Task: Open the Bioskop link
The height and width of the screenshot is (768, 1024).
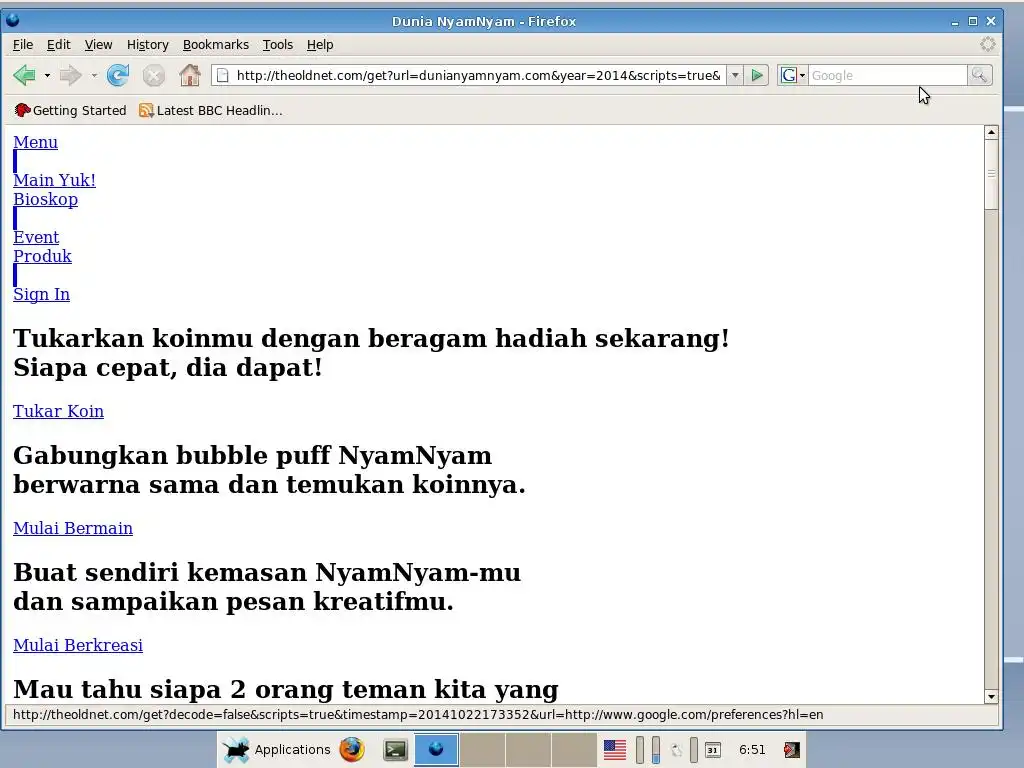Action: point(45,199)
